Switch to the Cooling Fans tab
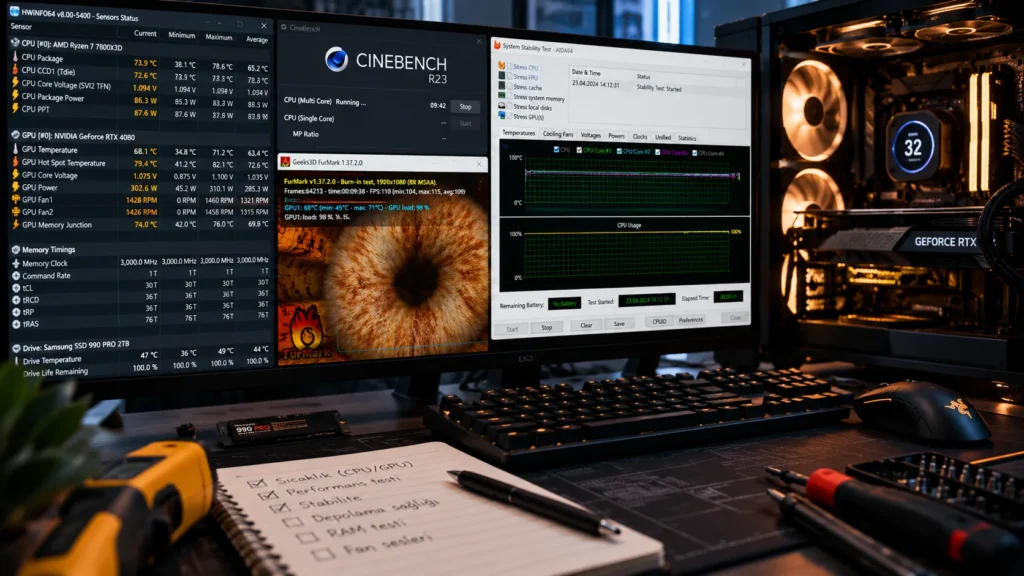The width and height of the screenshot is (1024, 576). click(x=558, y=134)
